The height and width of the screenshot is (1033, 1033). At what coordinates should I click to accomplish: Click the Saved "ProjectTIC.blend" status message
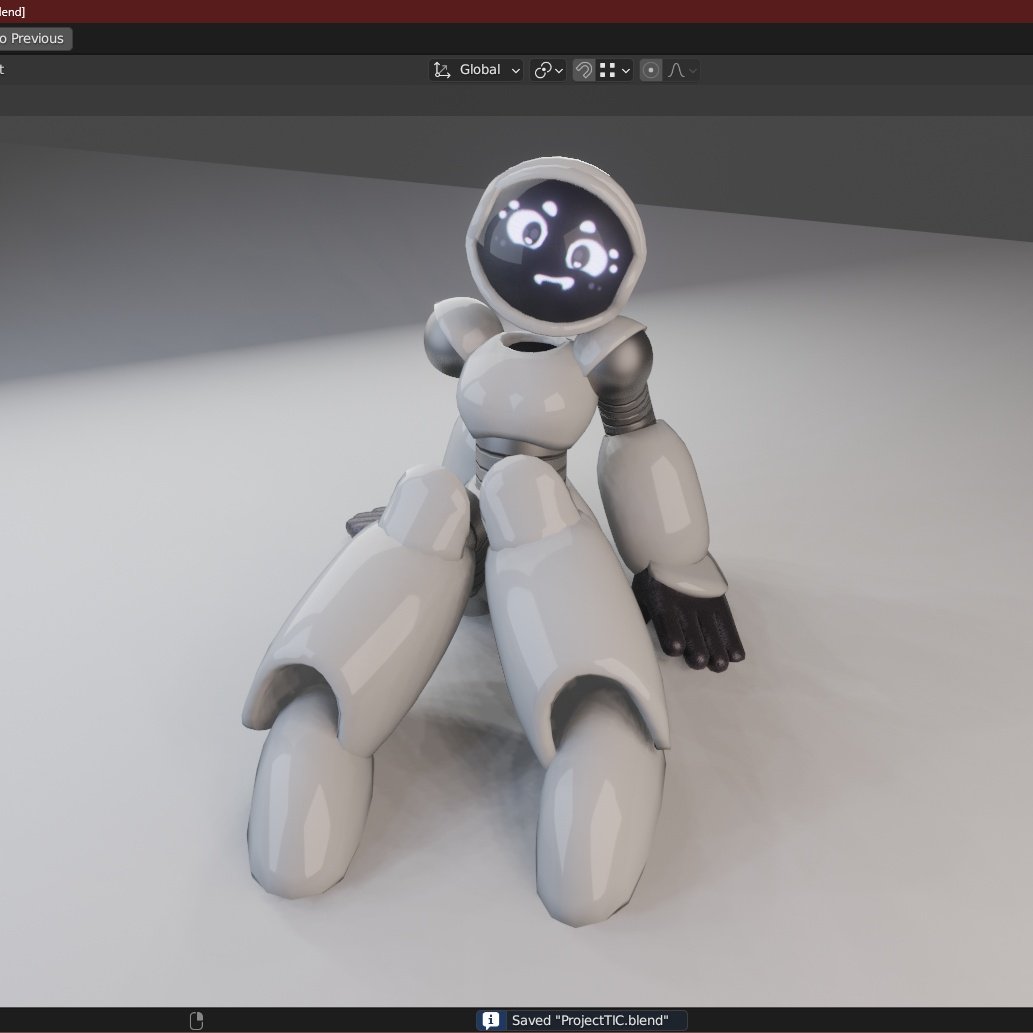point(590,1020)
